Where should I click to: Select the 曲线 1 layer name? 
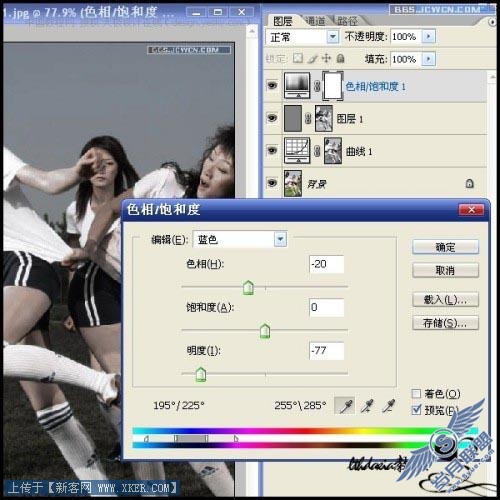pyautogui.click(x=359, y=151)
